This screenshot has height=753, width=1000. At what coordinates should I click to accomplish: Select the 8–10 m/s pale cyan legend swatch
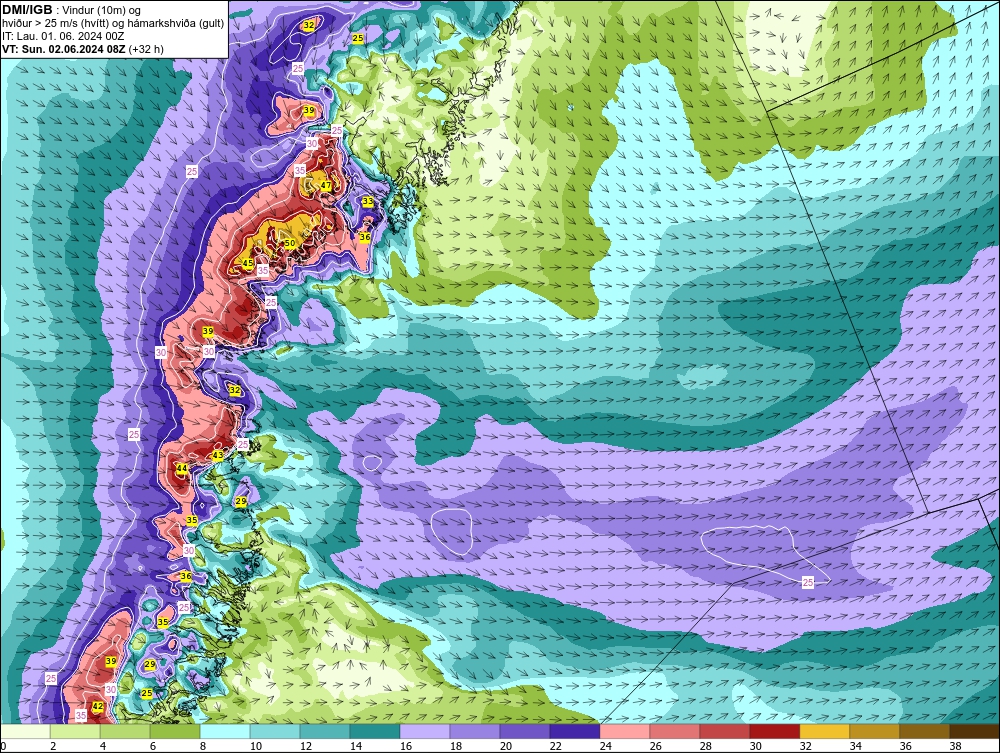225,731
